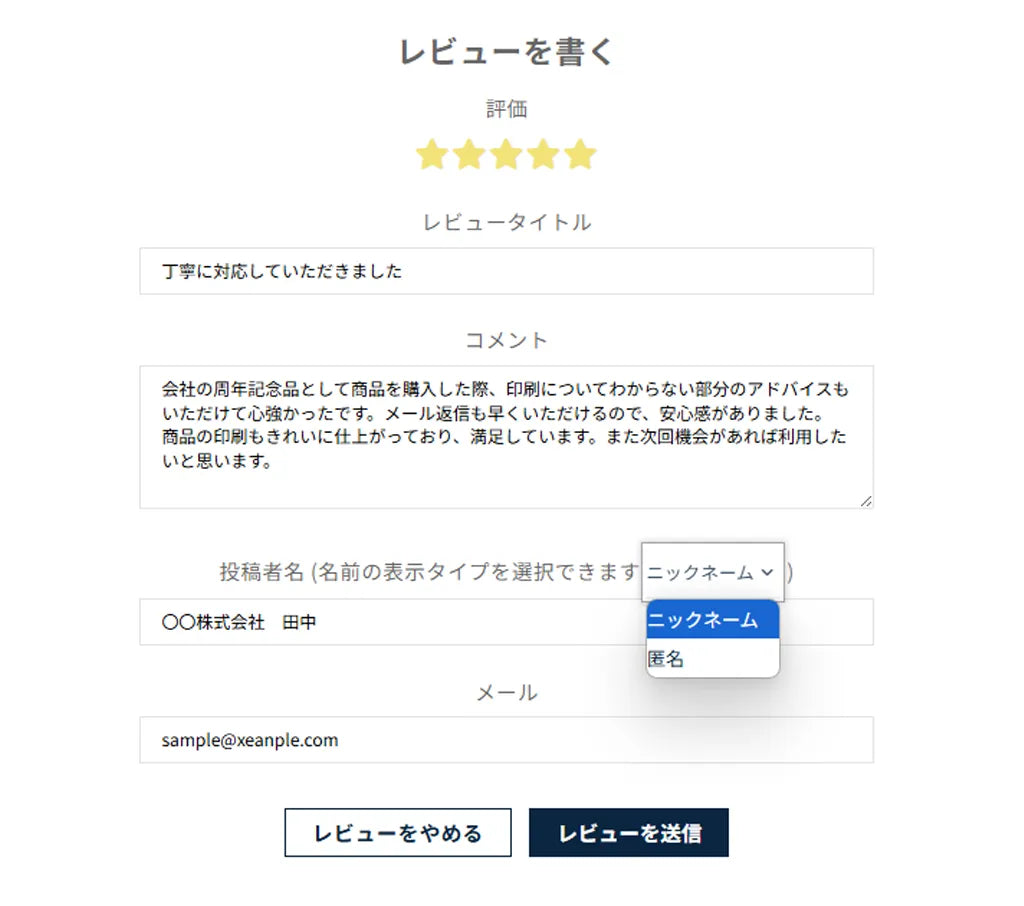The image size is (1024, 906).
Task: Click the メール address field
Action: pyautogui.click(x=506, y=740)
